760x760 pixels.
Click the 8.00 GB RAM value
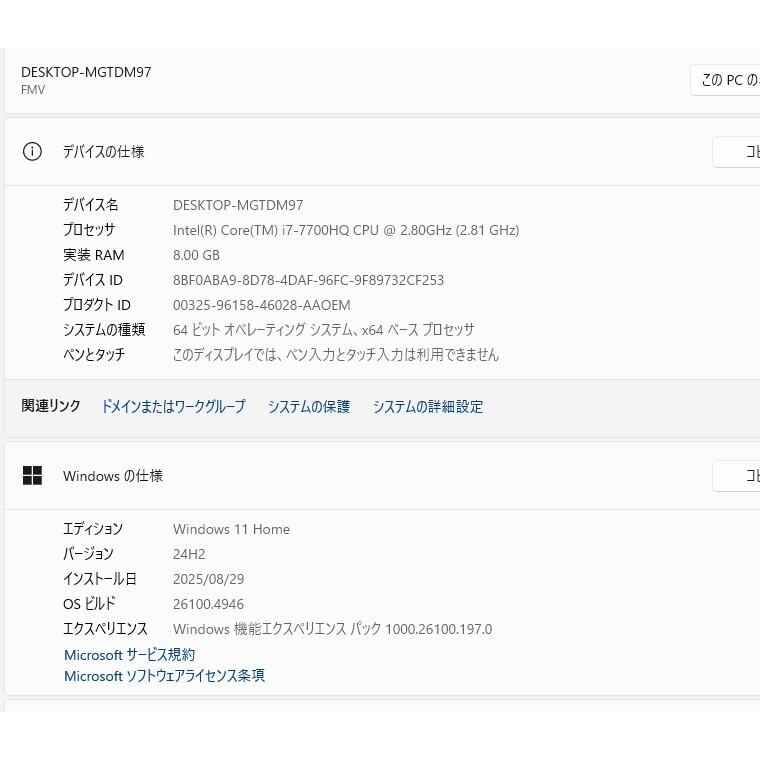[196, 255]
